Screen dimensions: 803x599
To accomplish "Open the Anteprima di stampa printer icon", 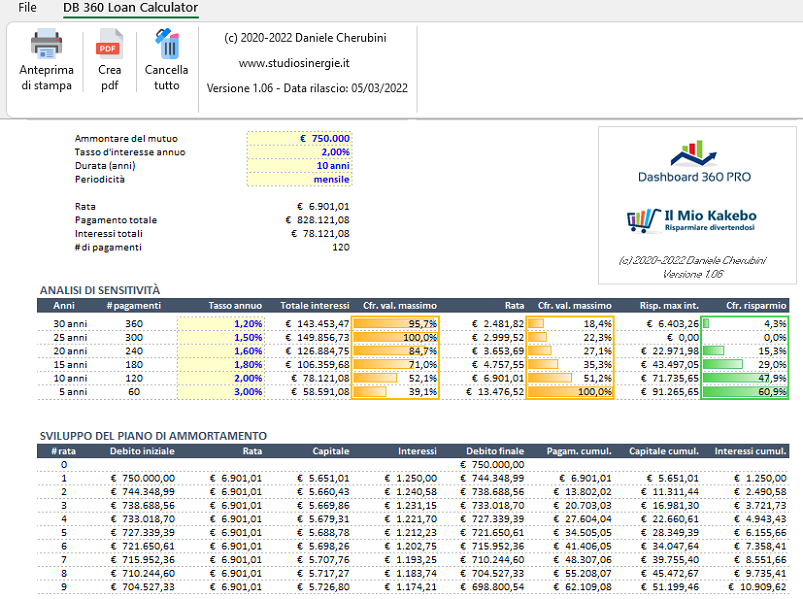I will [46, 44].
